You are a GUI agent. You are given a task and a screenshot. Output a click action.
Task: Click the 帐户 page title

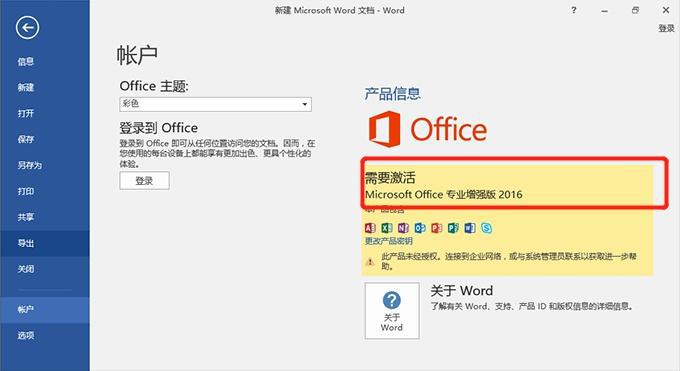(x=137, y=56)
